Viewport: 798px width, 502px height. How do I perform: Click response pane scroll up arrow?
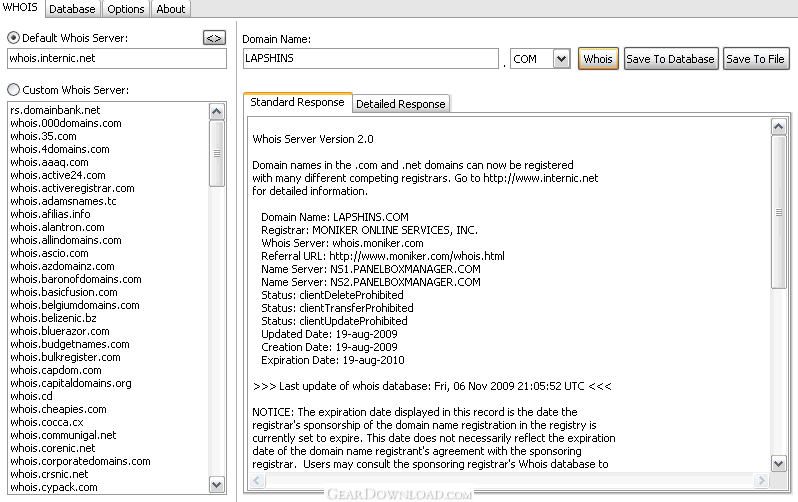[x=779, y=126]
